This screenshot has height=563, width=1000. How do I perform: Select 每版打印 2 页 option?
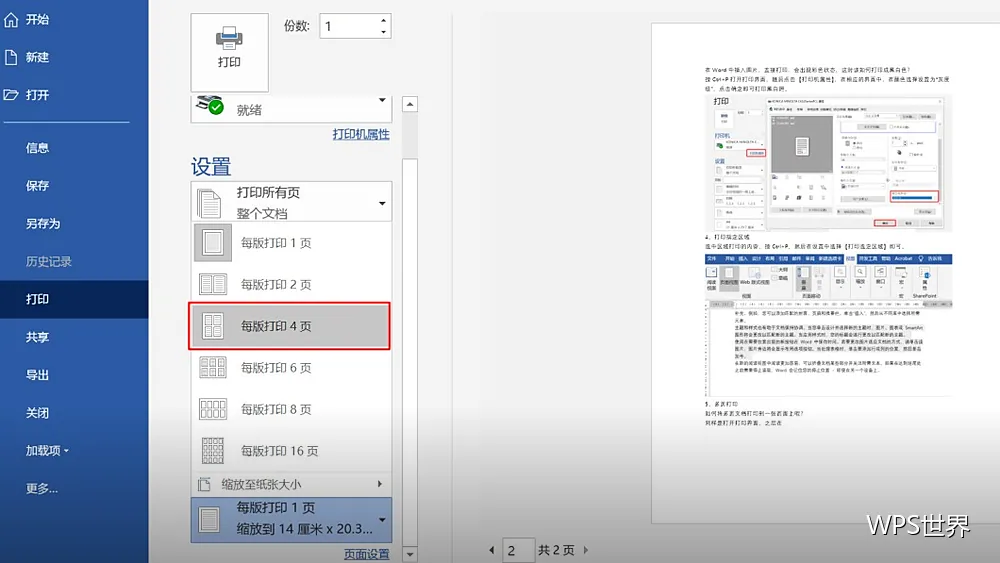(291, 284)
